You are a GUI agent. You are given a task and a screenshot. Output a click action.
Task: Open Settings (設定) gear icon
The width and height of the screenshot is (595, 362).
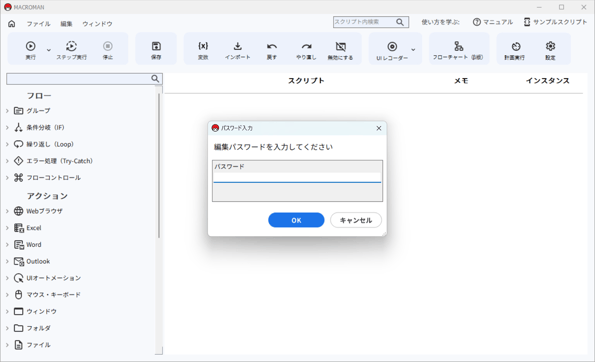point(550,46)
